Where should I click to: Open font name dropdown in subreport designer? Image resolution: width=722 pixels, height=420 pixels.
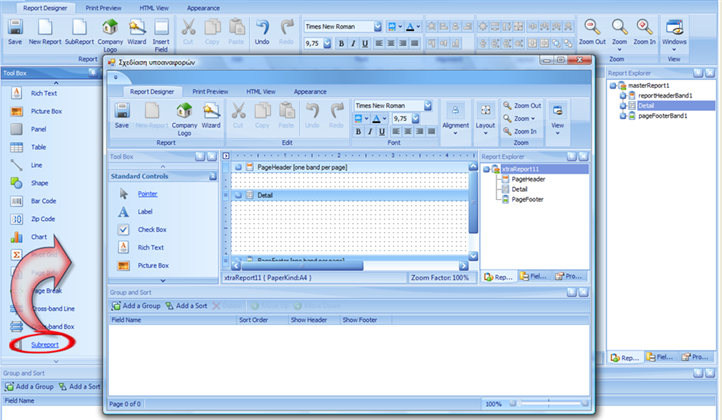[x=428, y=105]
